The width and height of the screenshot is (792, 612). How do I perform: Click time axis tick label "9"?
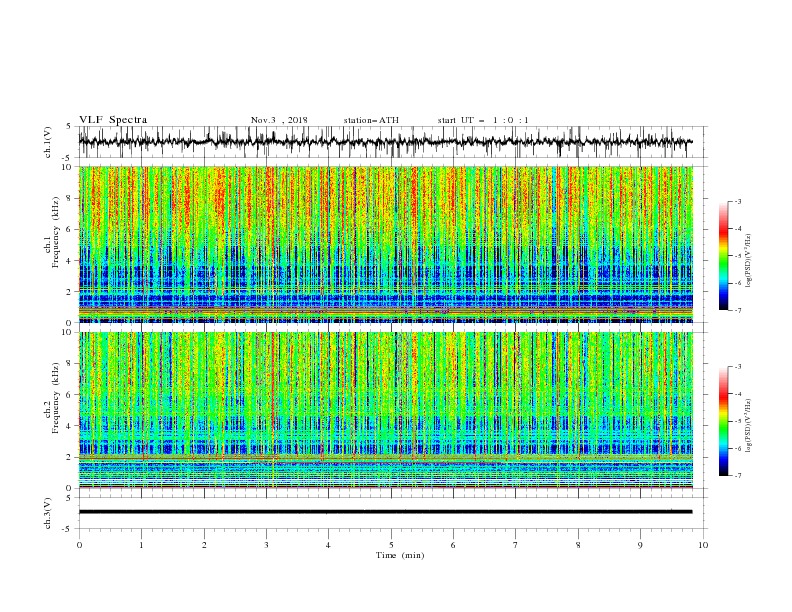[640, 545]
